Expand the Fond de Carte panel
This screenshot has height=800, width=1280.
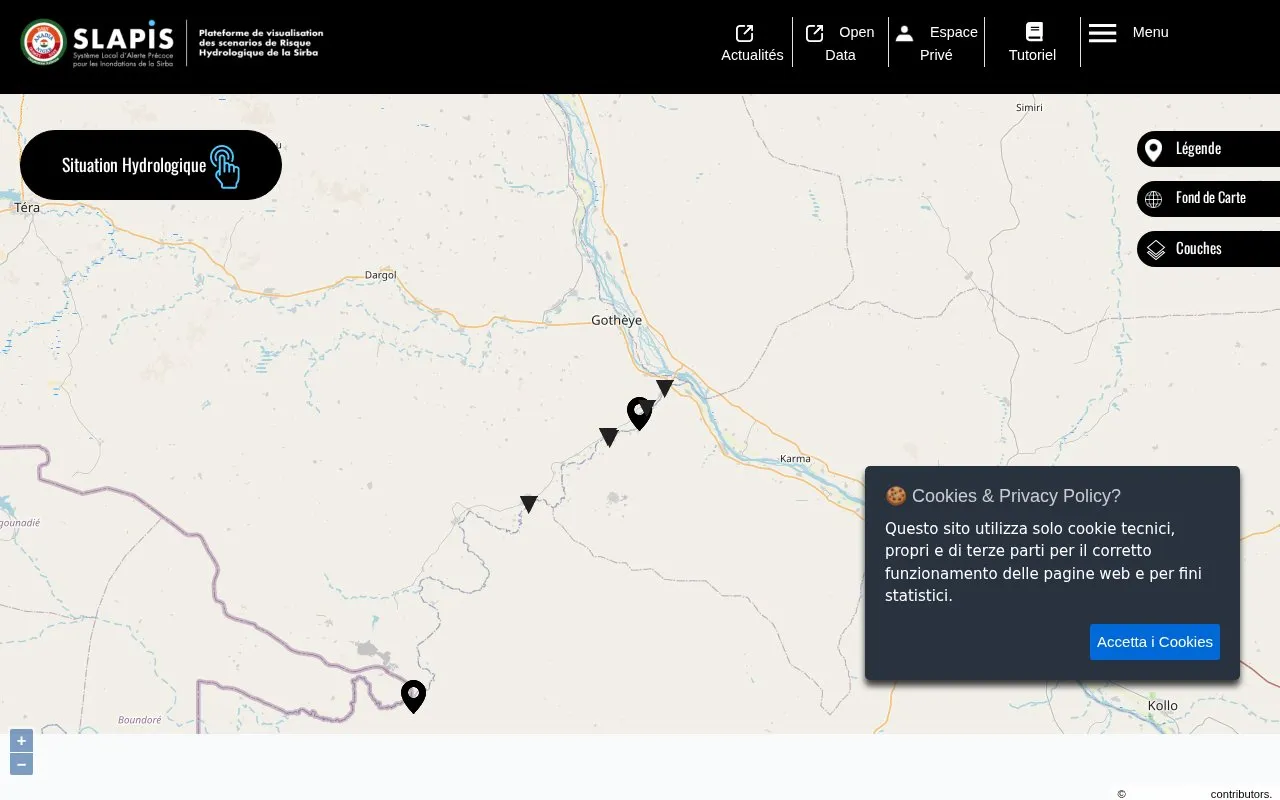pyautogui.click(x=1208, y=198)
